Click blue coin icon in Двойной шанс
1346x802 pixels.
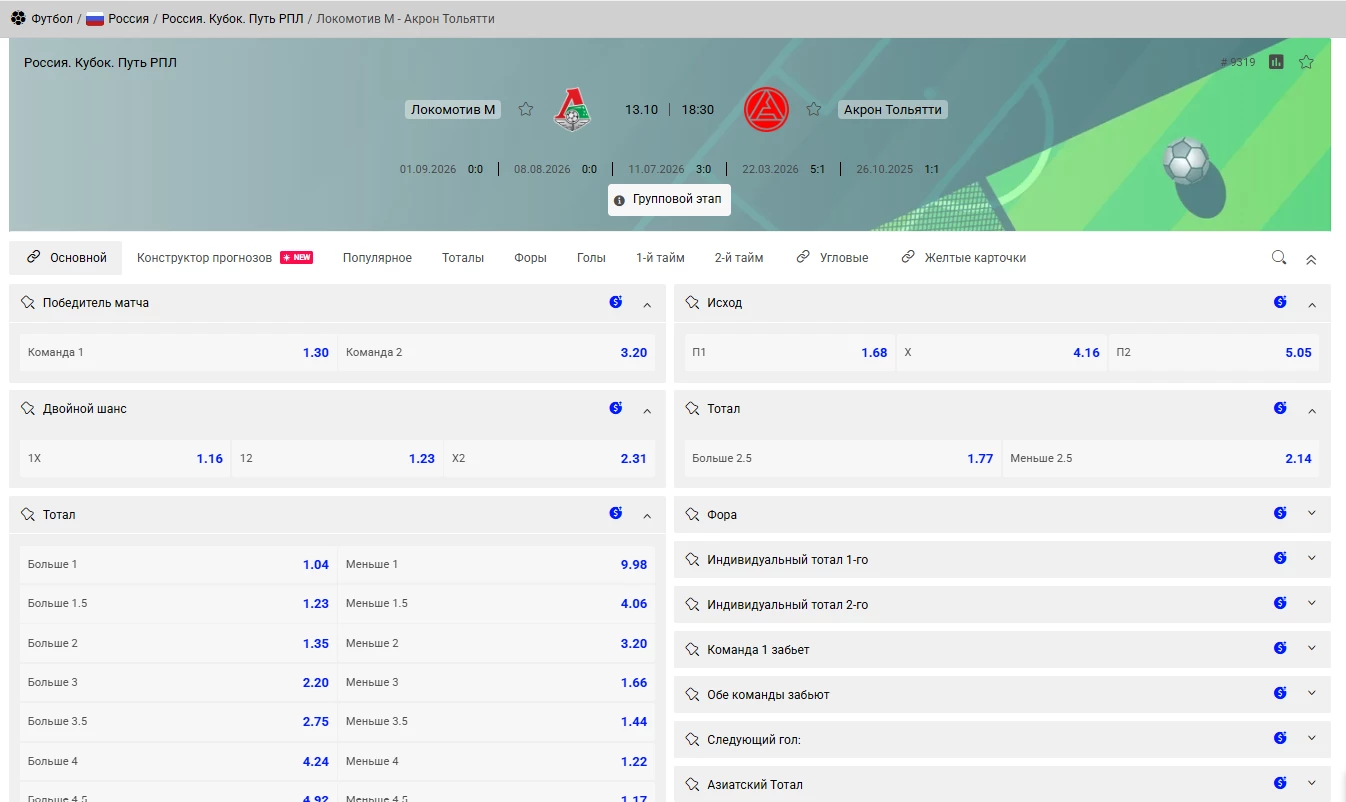coord(616,408)
